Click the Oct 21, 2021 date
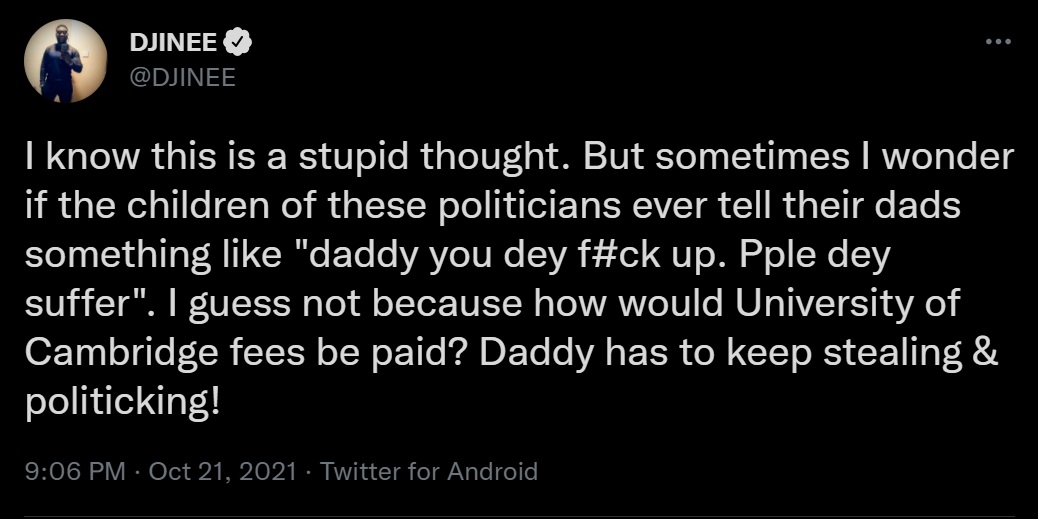The width and height of the screenshot is (1038, 519). pos(222,471)
